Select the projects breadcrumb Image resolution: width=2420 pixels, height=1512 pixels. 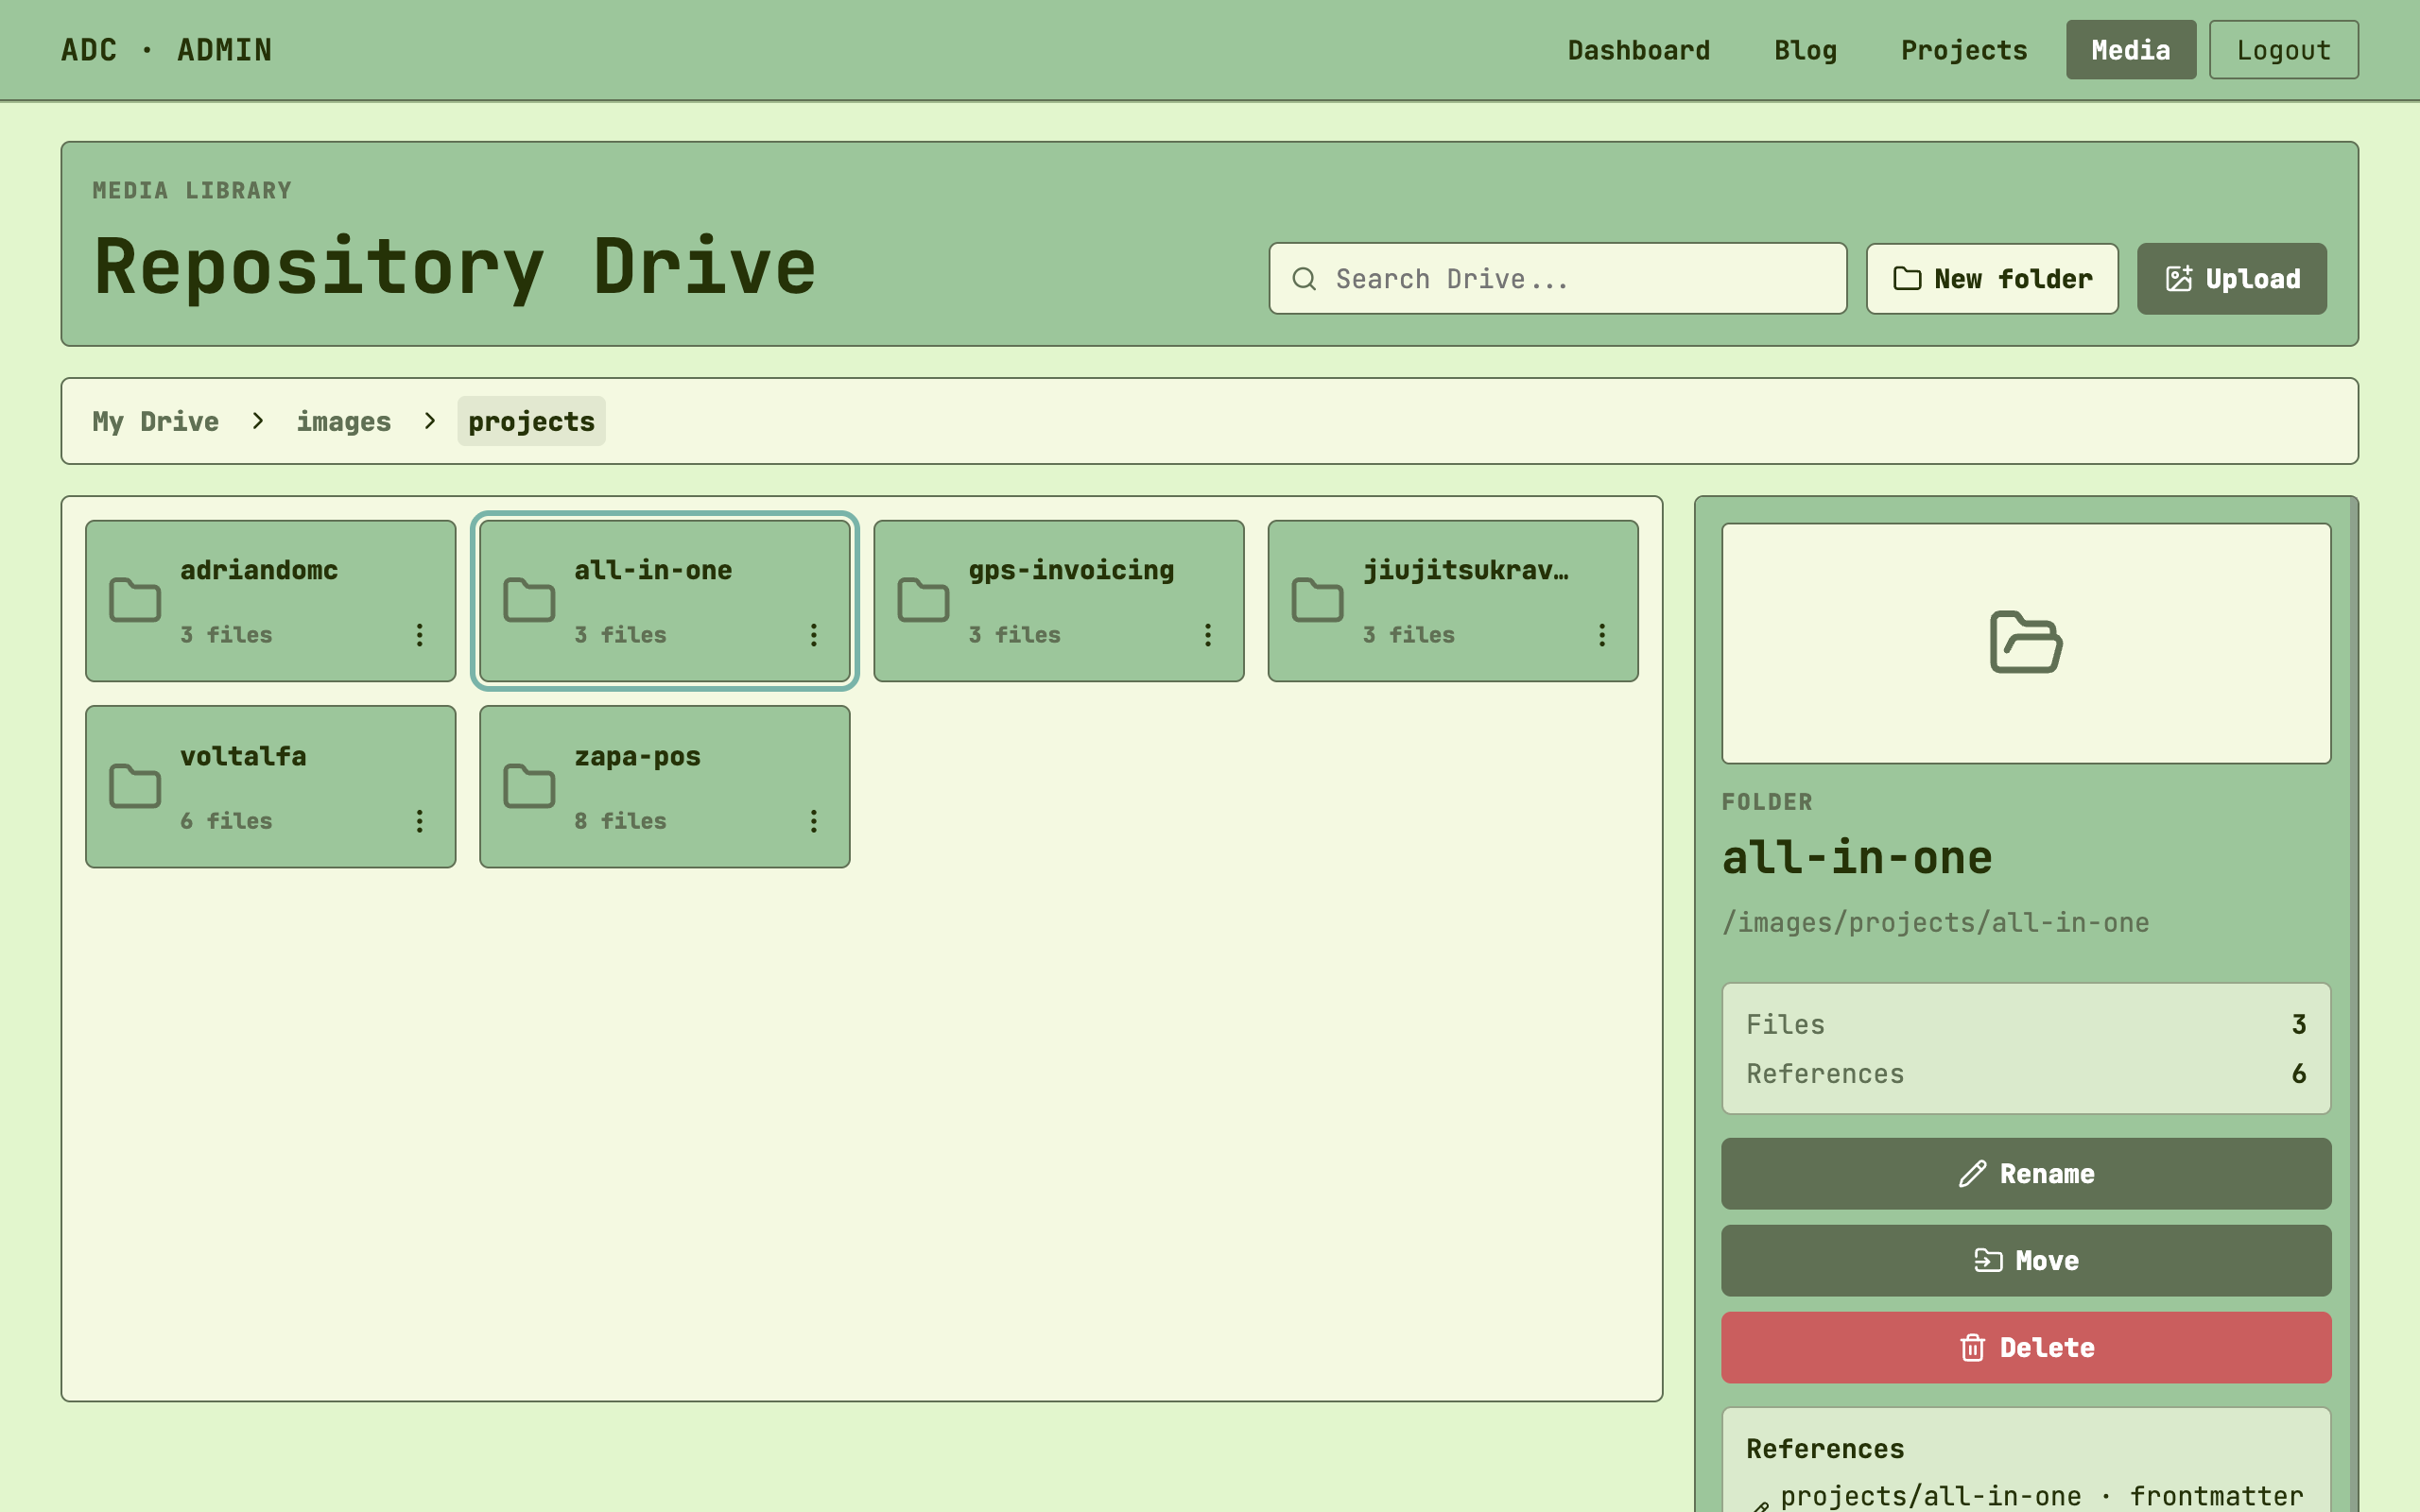pos(531,421)
